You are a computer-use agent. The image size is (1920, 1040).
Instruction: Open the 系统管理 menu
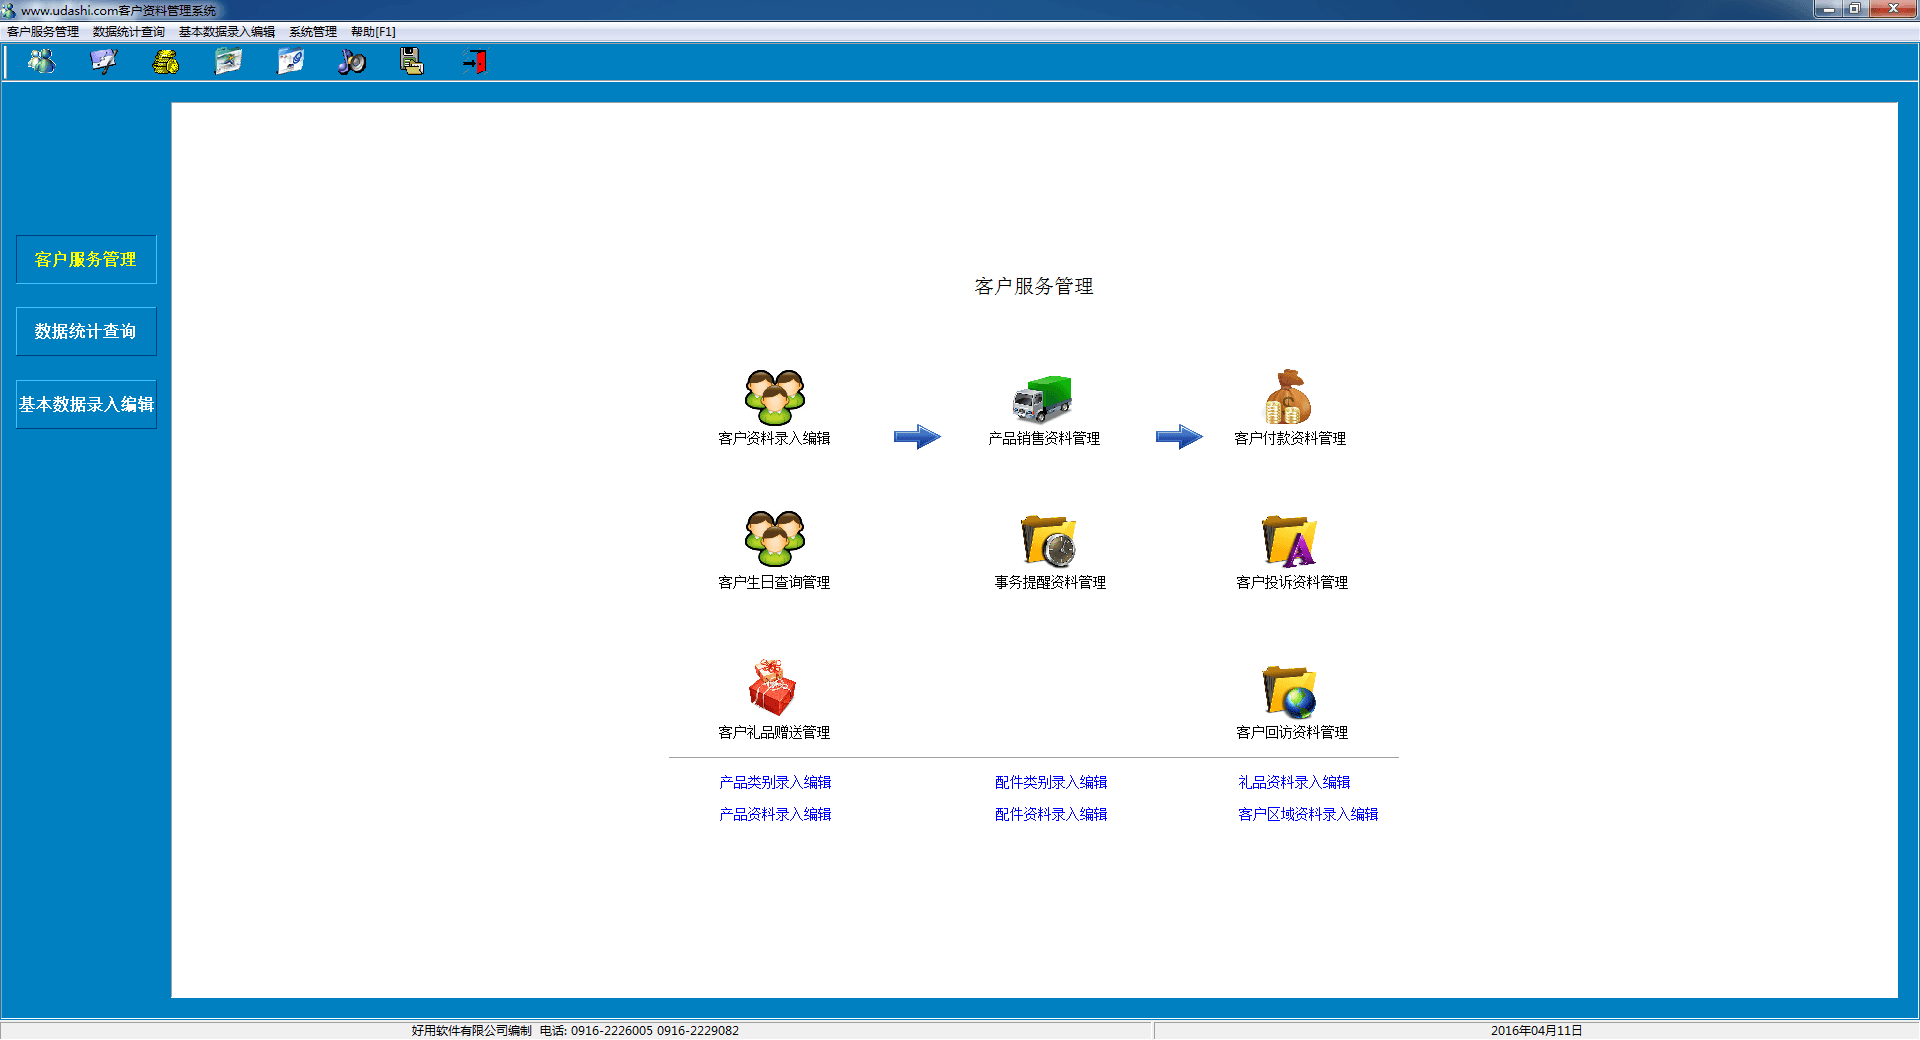313,32
